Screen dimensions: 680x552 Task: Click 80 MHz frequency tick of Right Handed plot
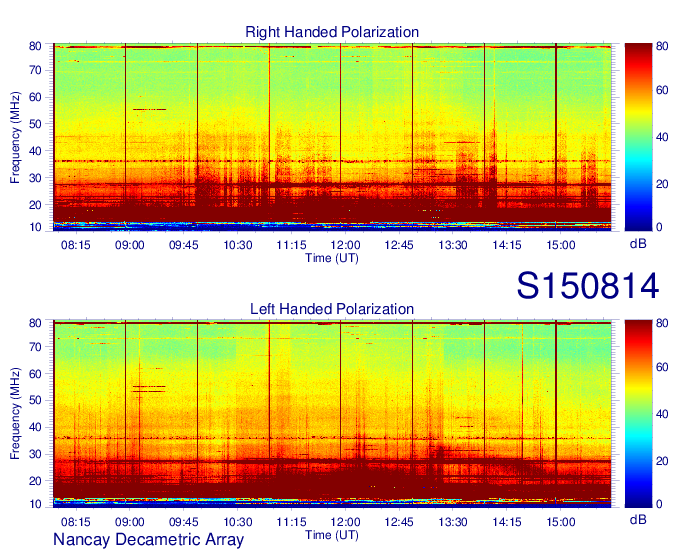click(35, 46)
